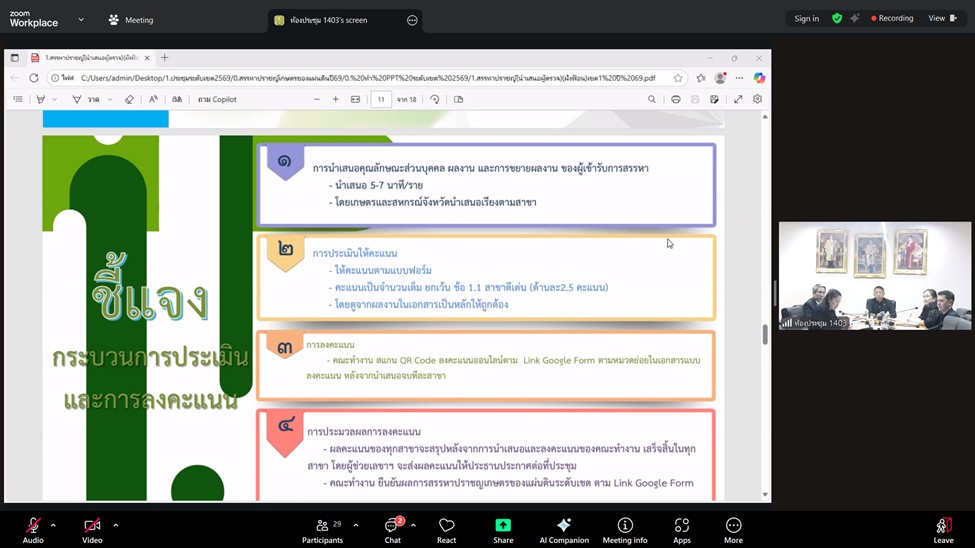Open Meeting info
This screenshot has height=548, width=975.
(x=625, y=530)
